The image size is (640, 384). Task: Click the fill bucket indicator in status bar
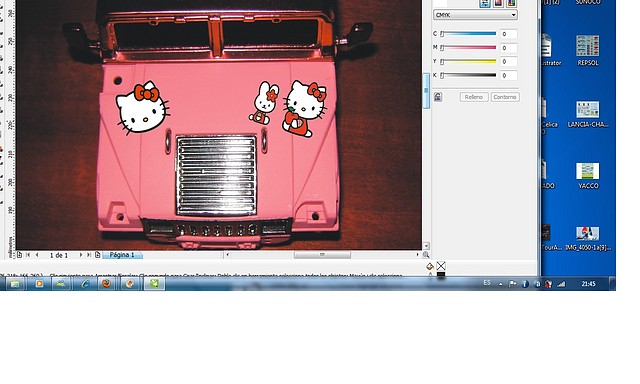tap(429, 266)
